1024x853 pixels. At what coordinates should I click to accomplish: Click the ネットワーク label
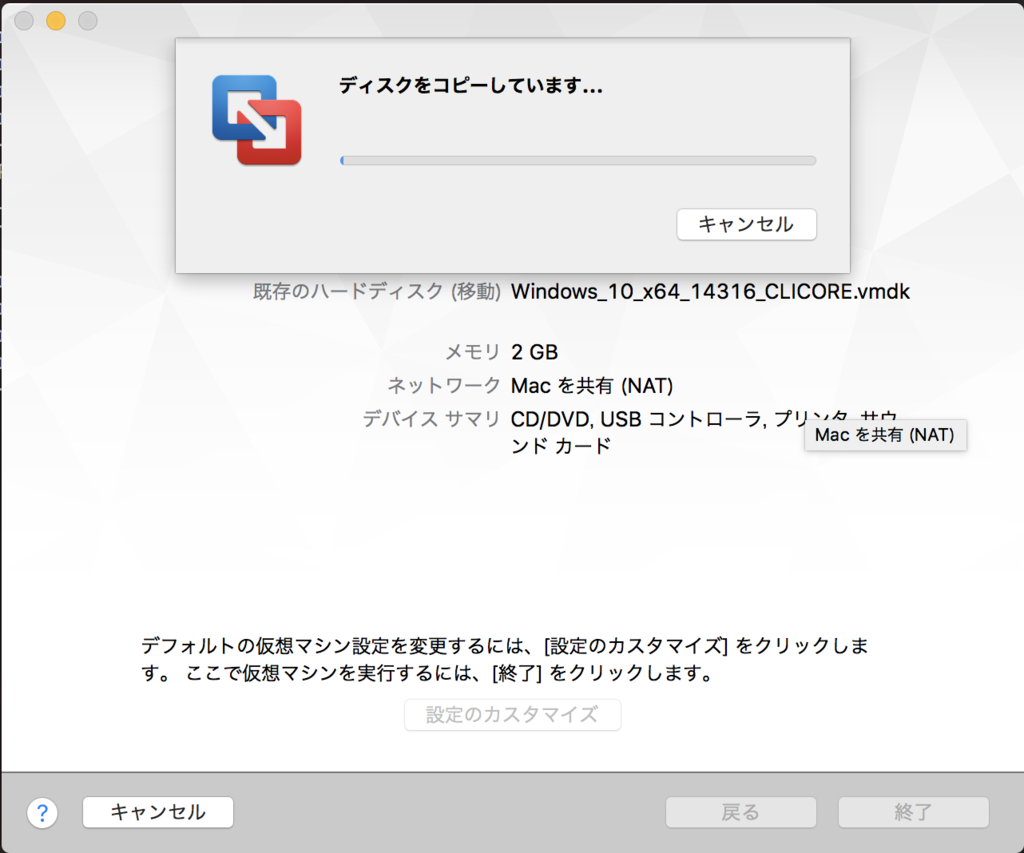444,385
